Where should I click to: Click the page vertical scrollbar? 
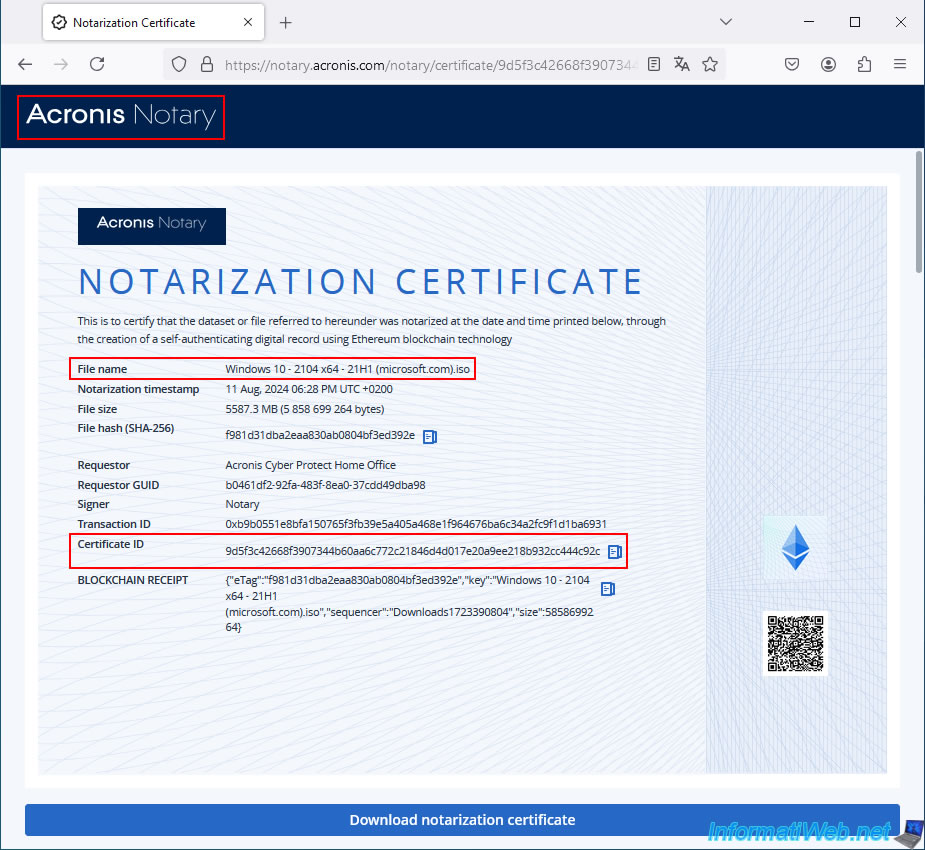tap(919, 212)
